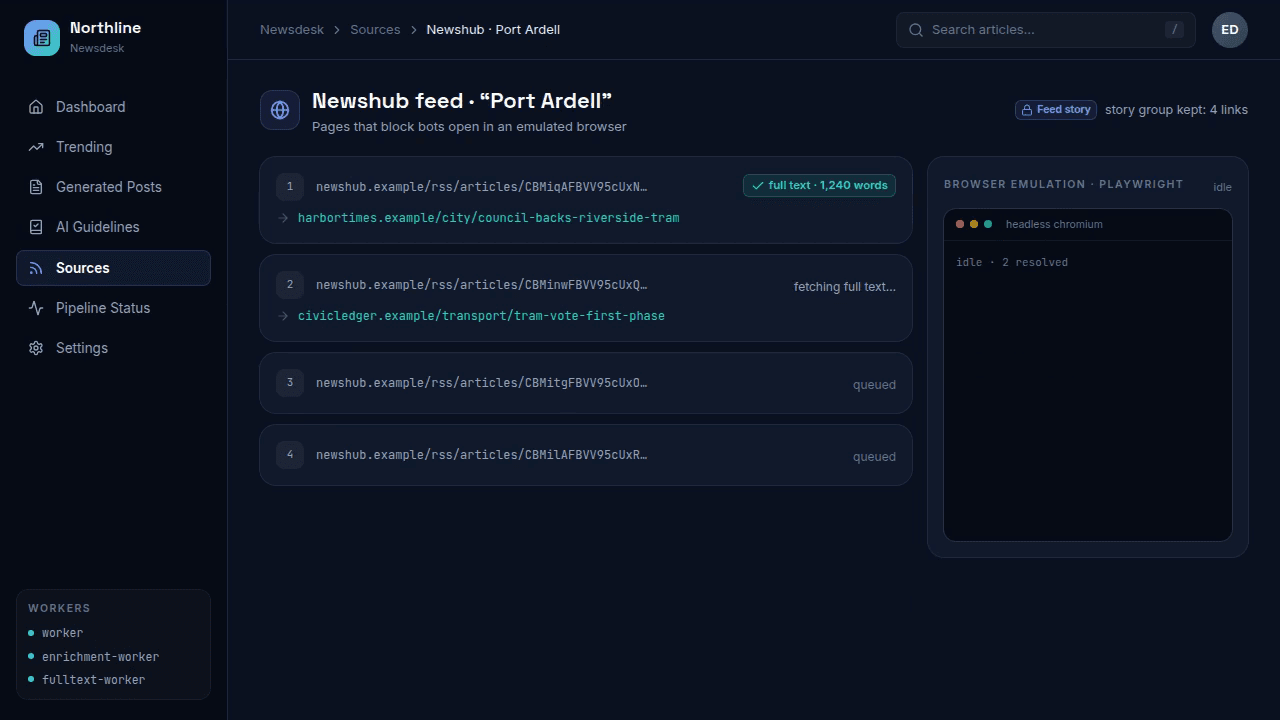
Task: Open Settings from sidebar label
Action: point(82,348)
